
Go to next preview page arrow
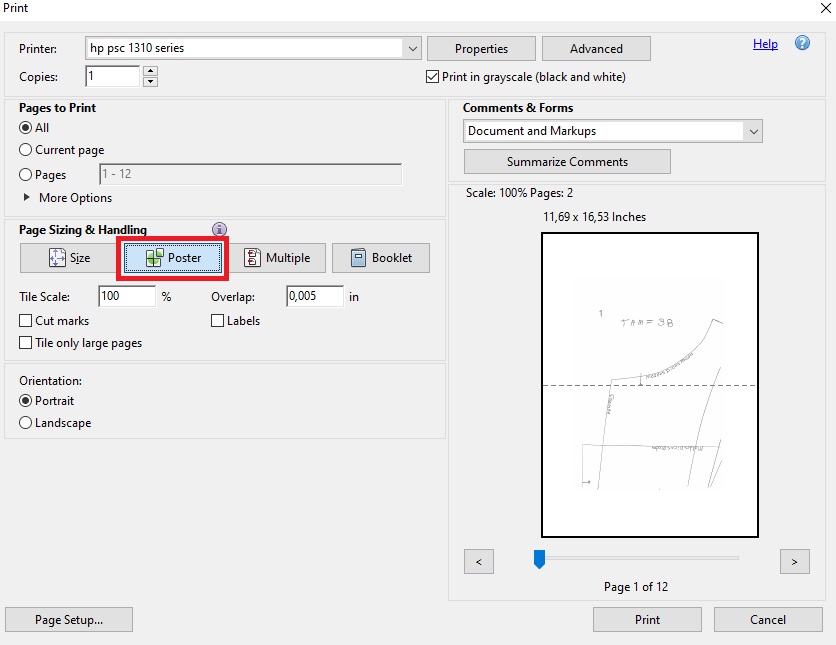[794, 562]
